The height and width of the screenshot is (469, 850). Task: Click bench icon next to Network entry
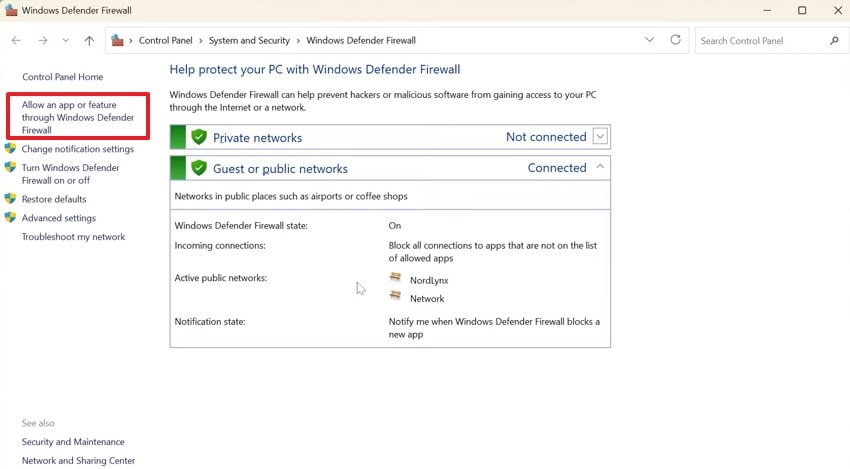(x=395, y=295)
